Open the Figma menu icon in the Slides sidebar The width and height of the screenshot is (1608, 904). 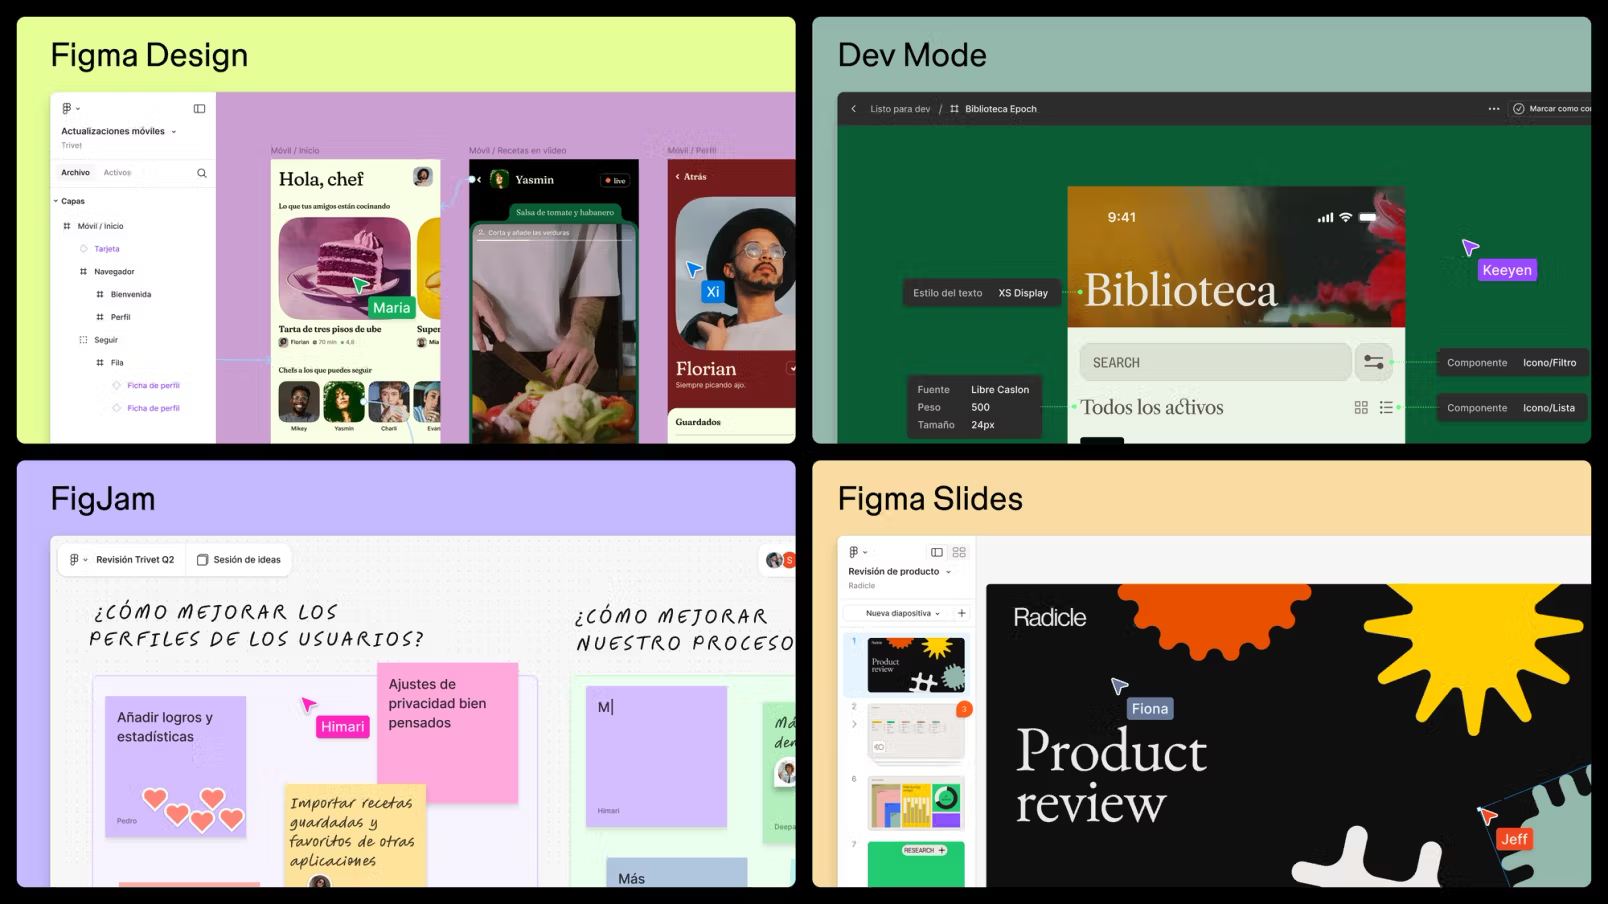(851, 552)
